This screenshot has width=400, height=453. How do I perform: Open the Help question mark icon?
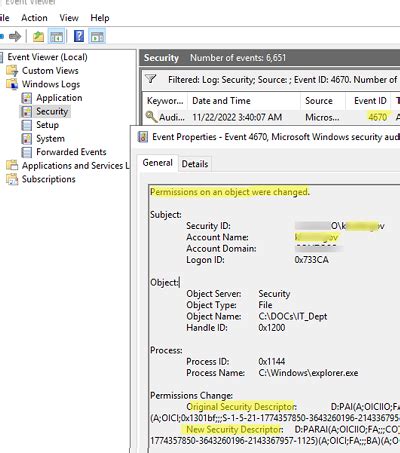coord(79,36)
